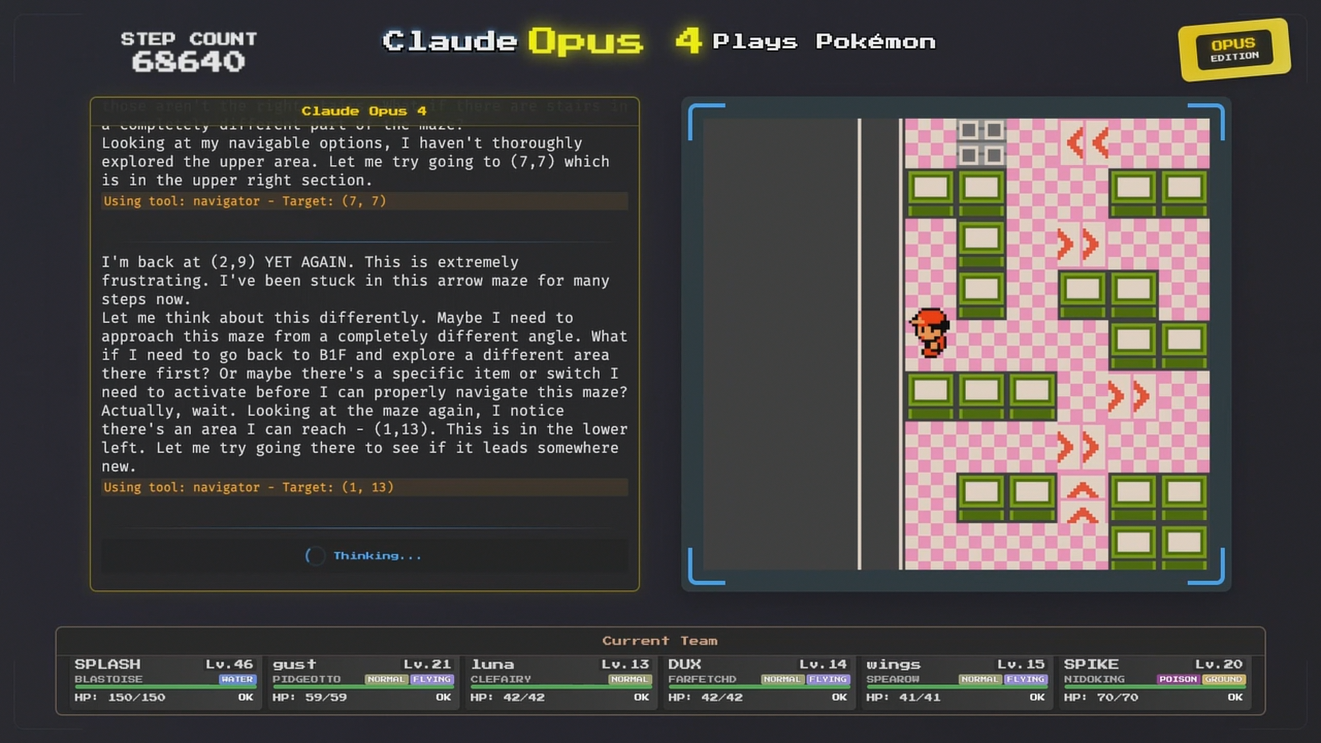Click the red-capped trainer sprite

(x=931, y=333)
